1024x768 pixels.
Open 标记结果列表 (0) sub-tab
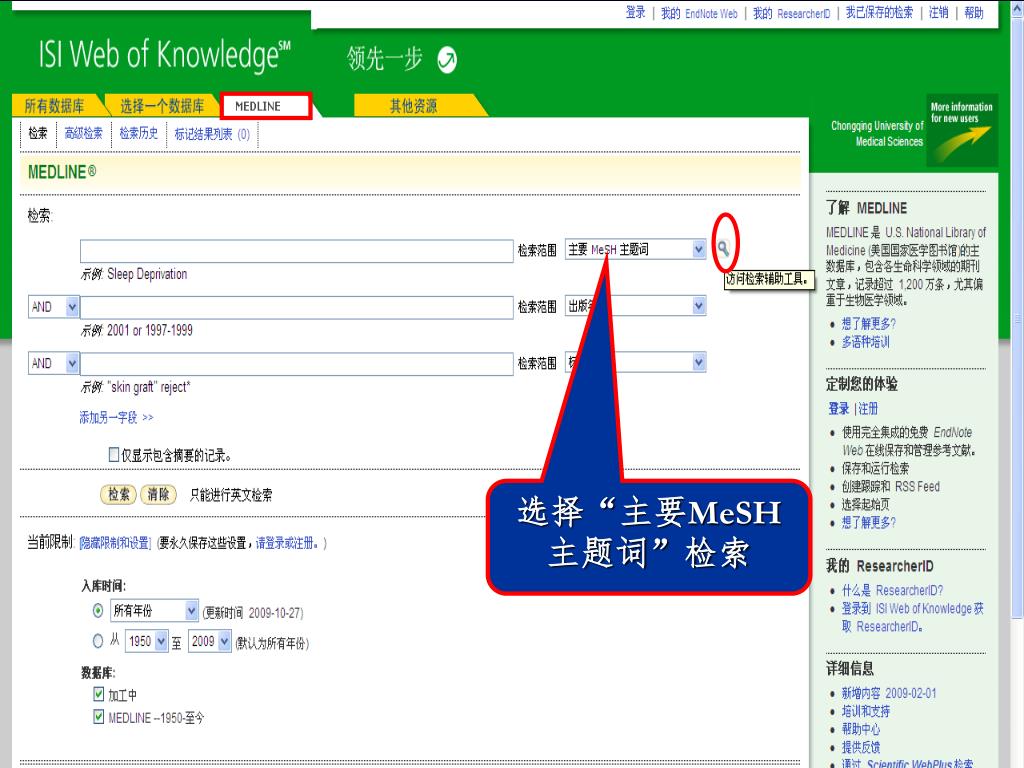coord(212,134)
